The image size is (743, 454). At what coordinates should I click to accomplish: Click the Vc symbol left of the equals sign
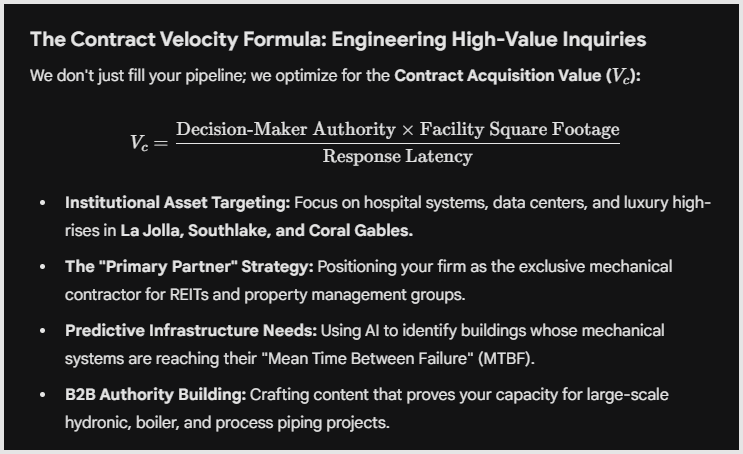(141, 142)
